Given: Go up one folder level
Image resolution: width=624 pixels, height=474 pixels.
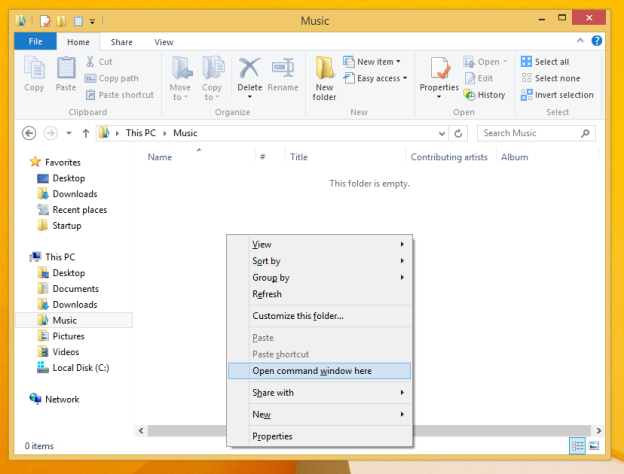Looking at the screenshot, I should (86, 133).
